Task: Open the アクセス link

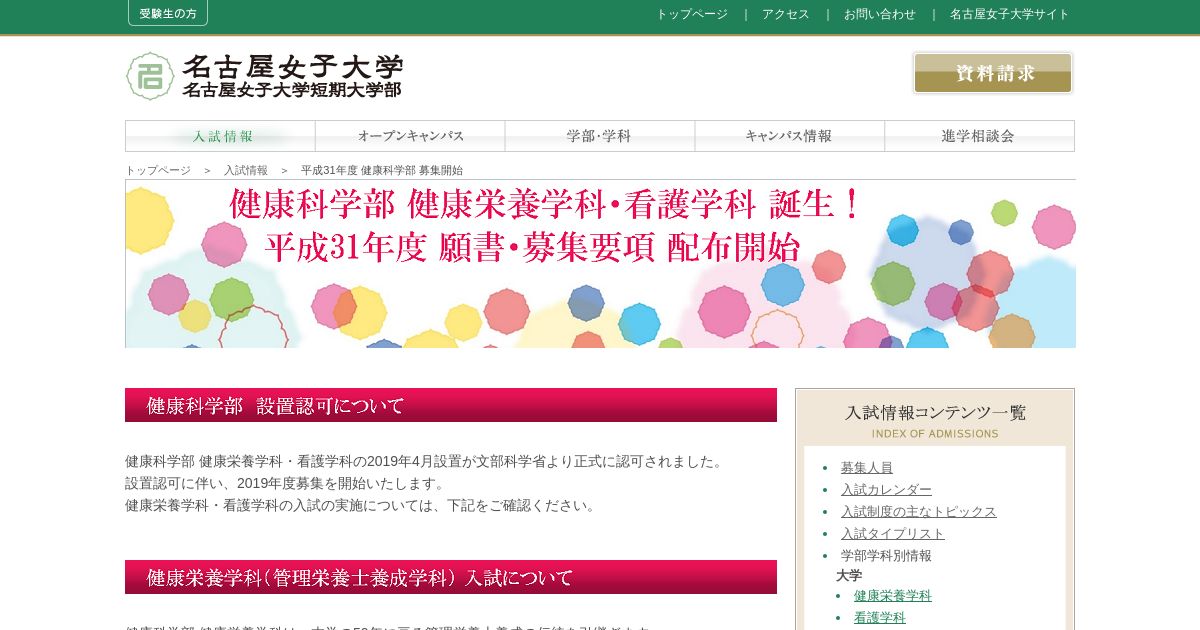Action: [786, 14]
